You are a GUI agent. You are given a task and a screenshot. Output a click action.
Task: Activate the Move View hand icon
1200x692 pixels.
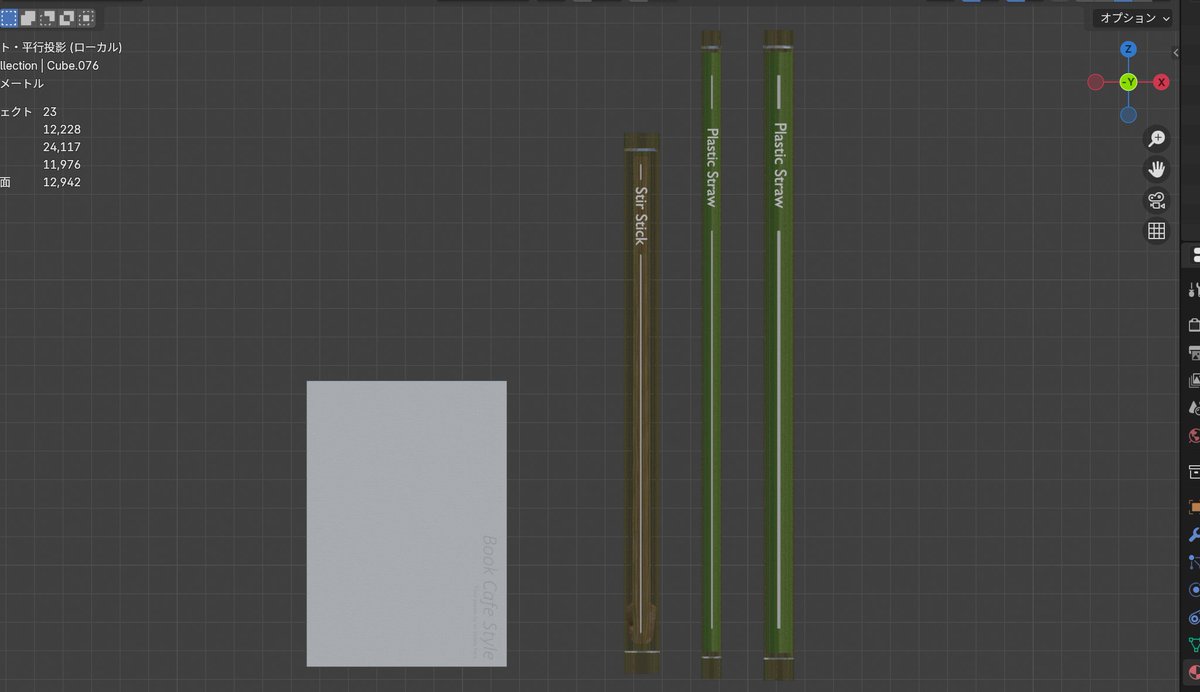[x=1156, y=168]
